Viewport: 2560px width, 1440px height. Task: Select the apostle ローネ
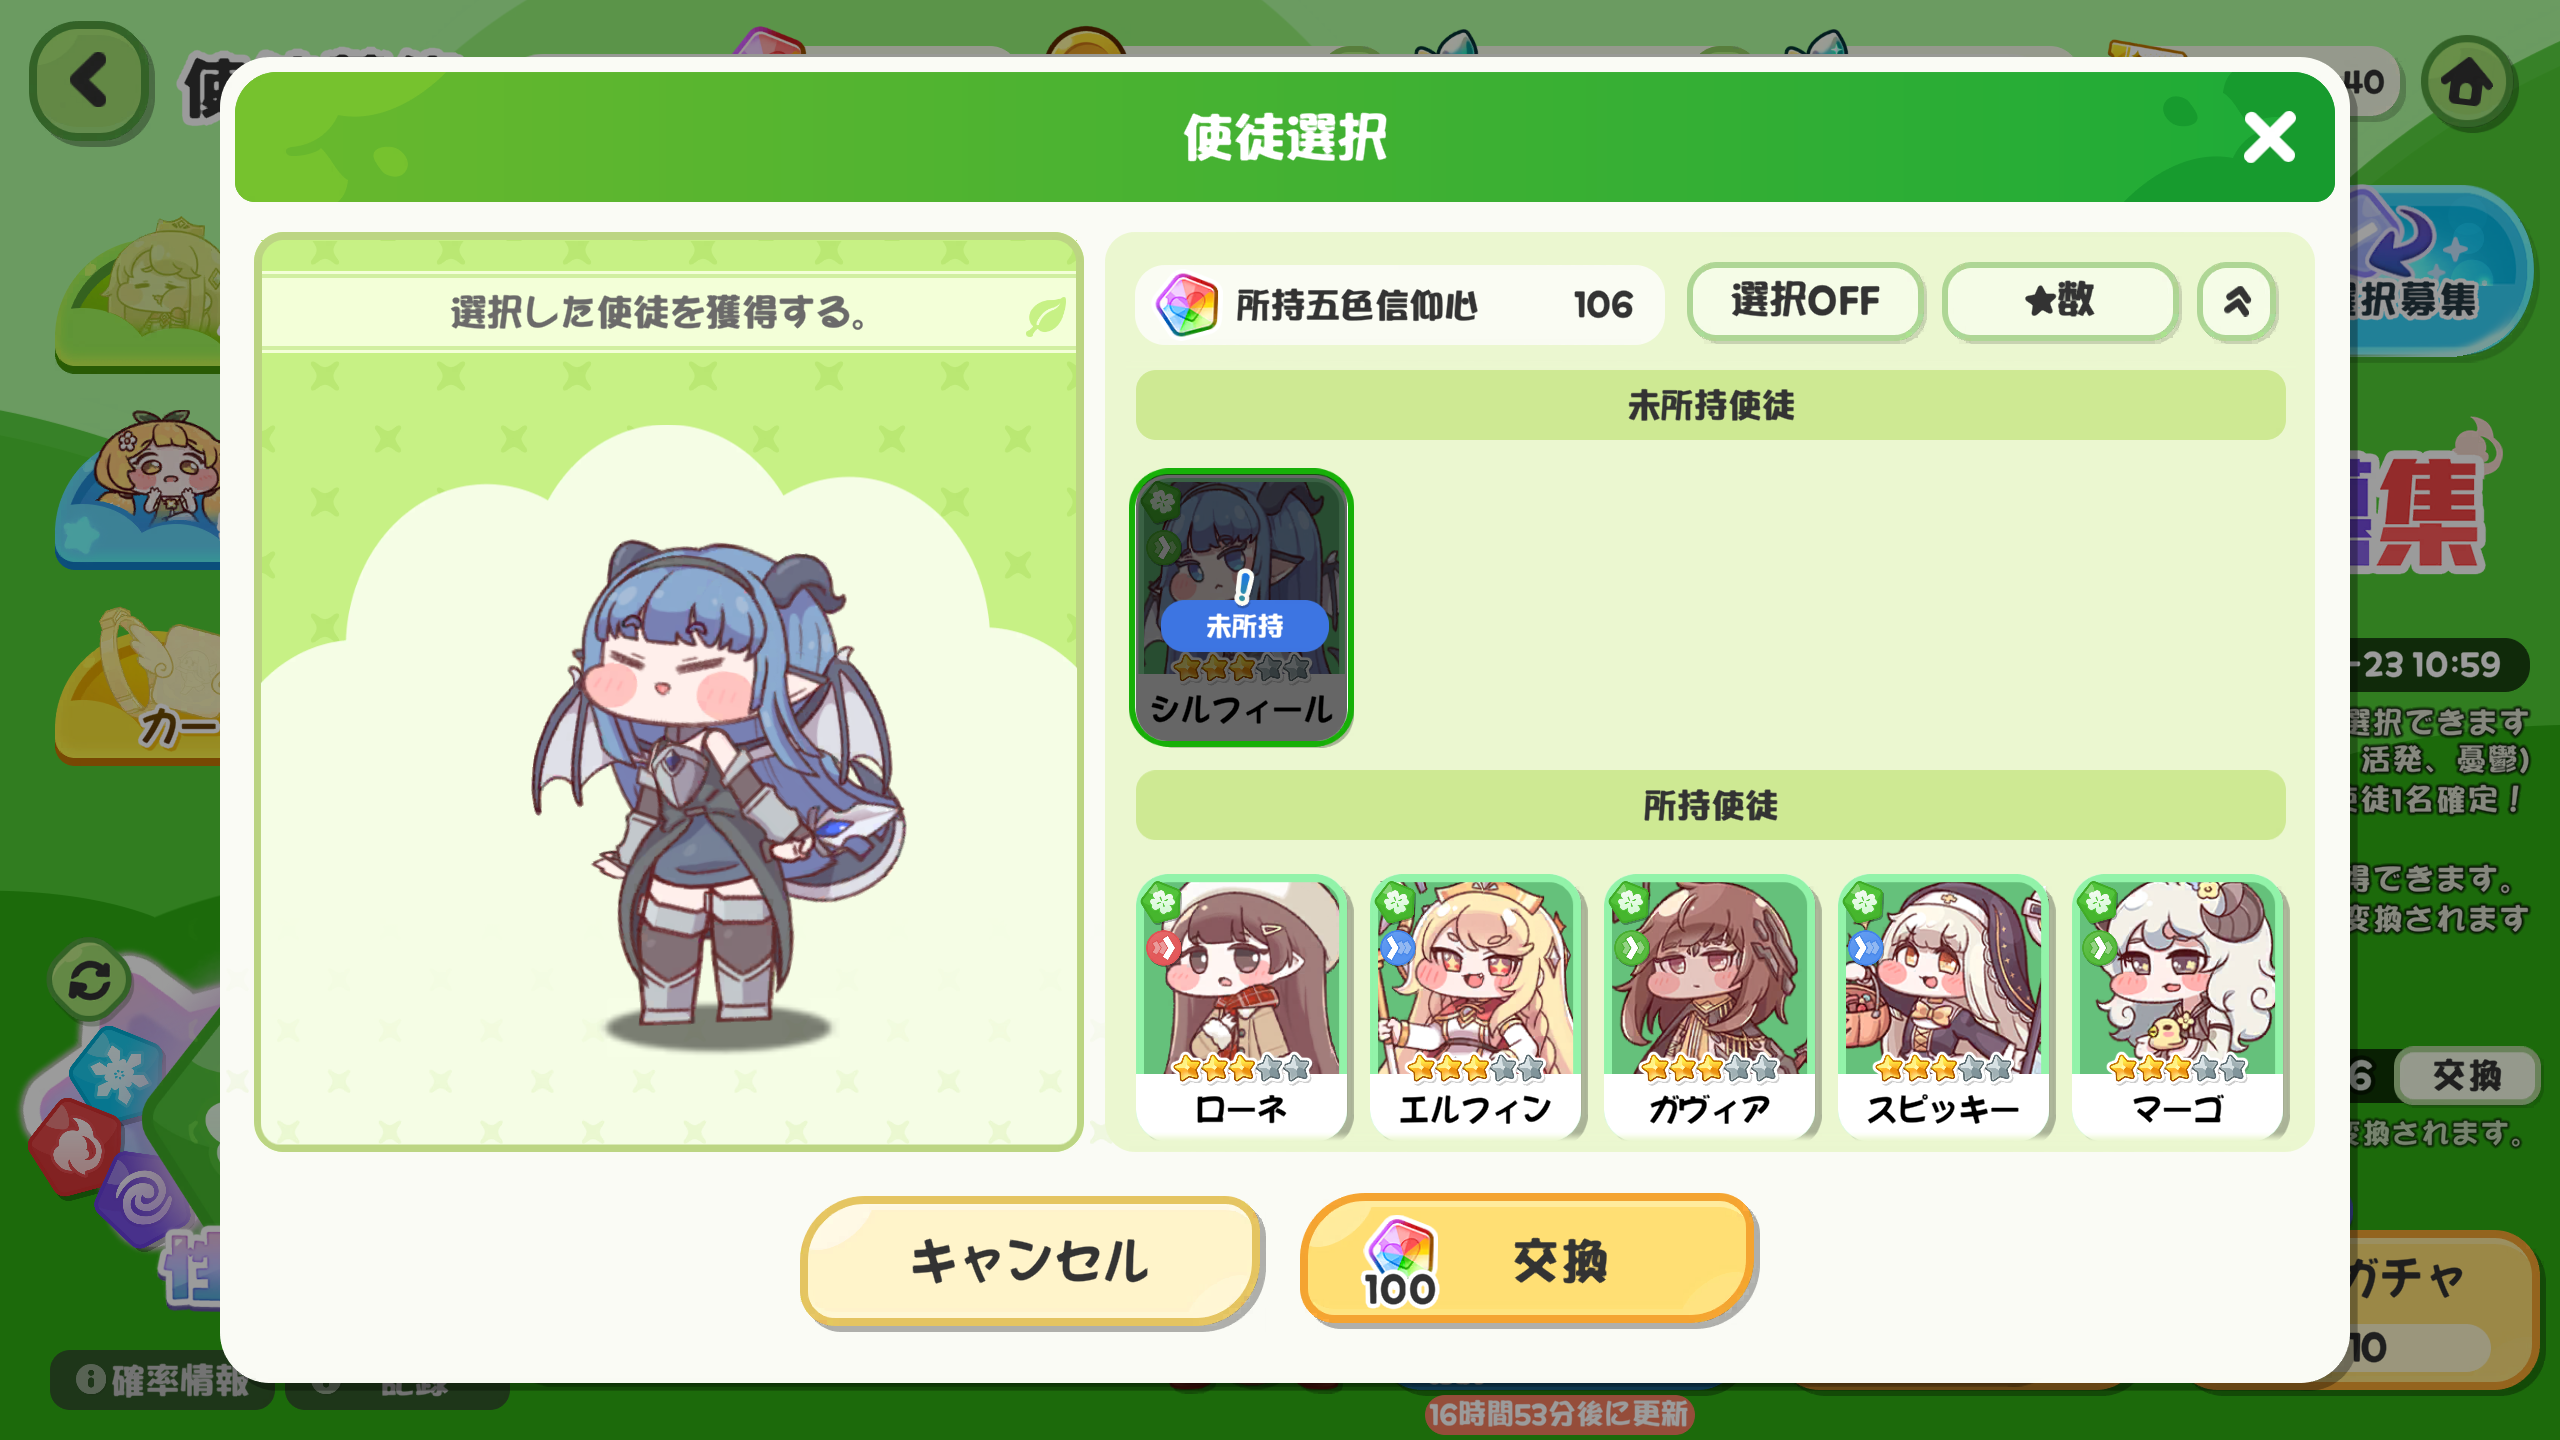pos(1241,1007)
